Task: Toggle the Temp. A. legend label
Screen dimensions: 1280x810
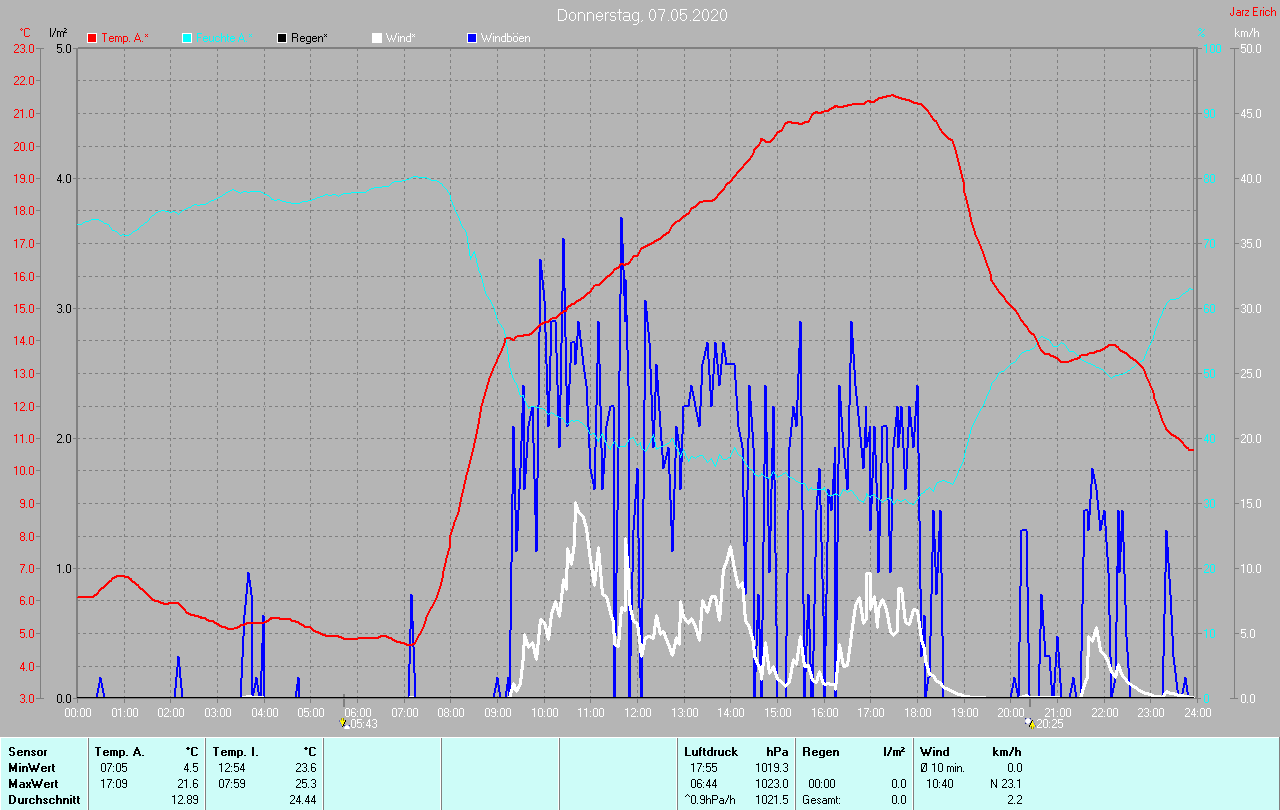Action: pos(125,38)
